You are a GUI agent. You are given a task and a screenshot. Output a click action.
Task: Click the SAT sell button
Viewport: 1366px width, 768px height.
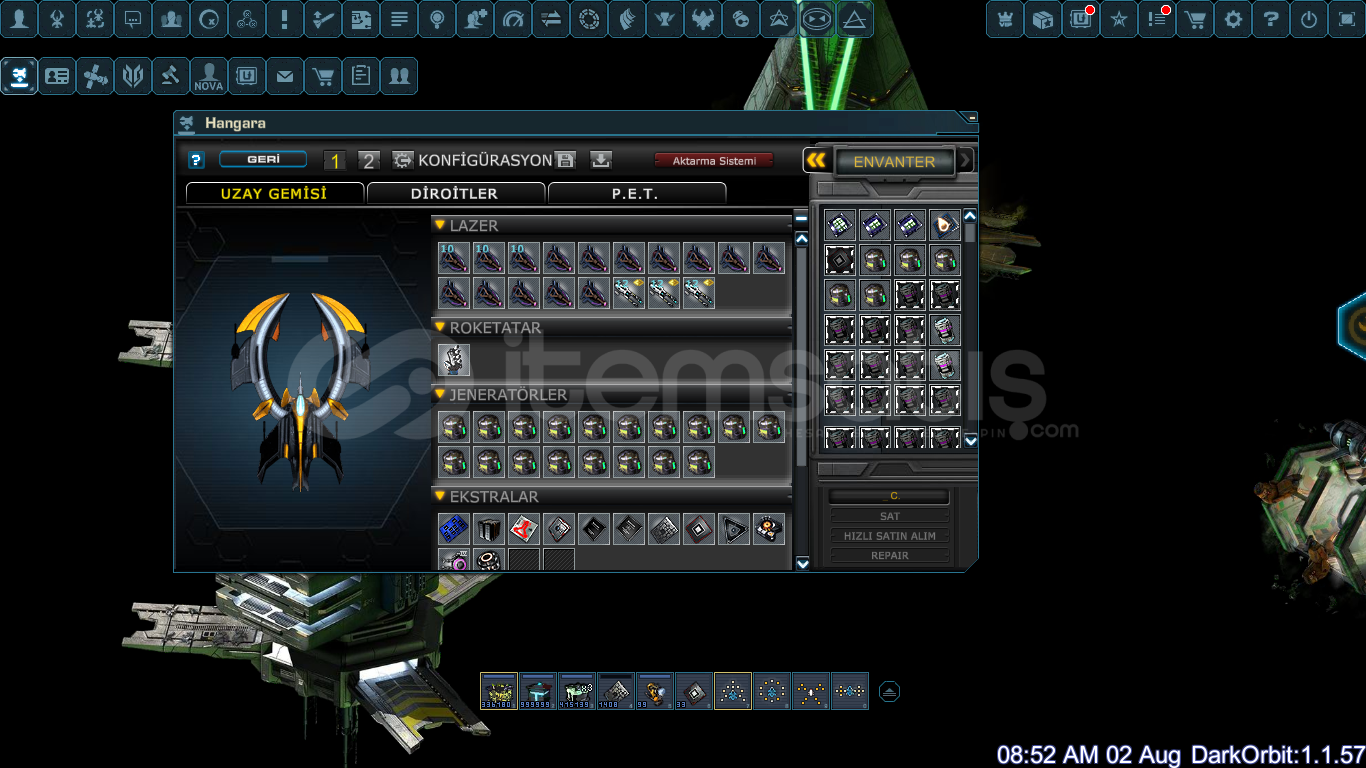pyautogui.click(x=890, y=516)
